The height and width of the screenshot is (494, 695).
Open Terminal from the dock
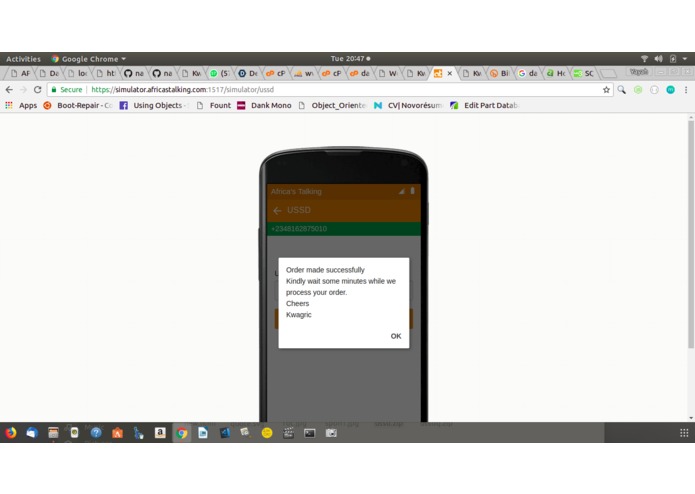(x=310, y=433)
